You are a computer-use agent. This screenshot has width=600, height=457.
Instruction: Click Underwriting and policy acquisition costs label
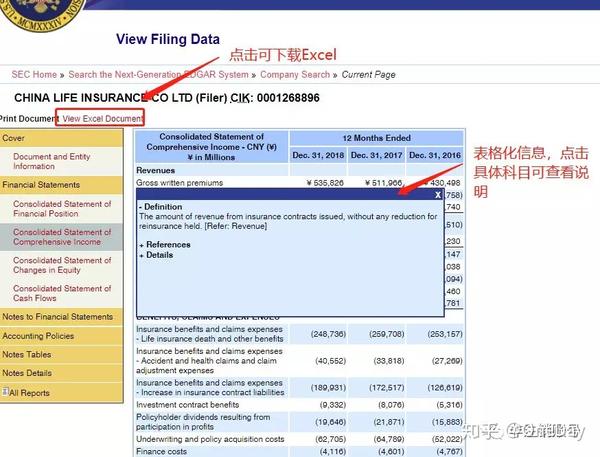tap(210, 439)
